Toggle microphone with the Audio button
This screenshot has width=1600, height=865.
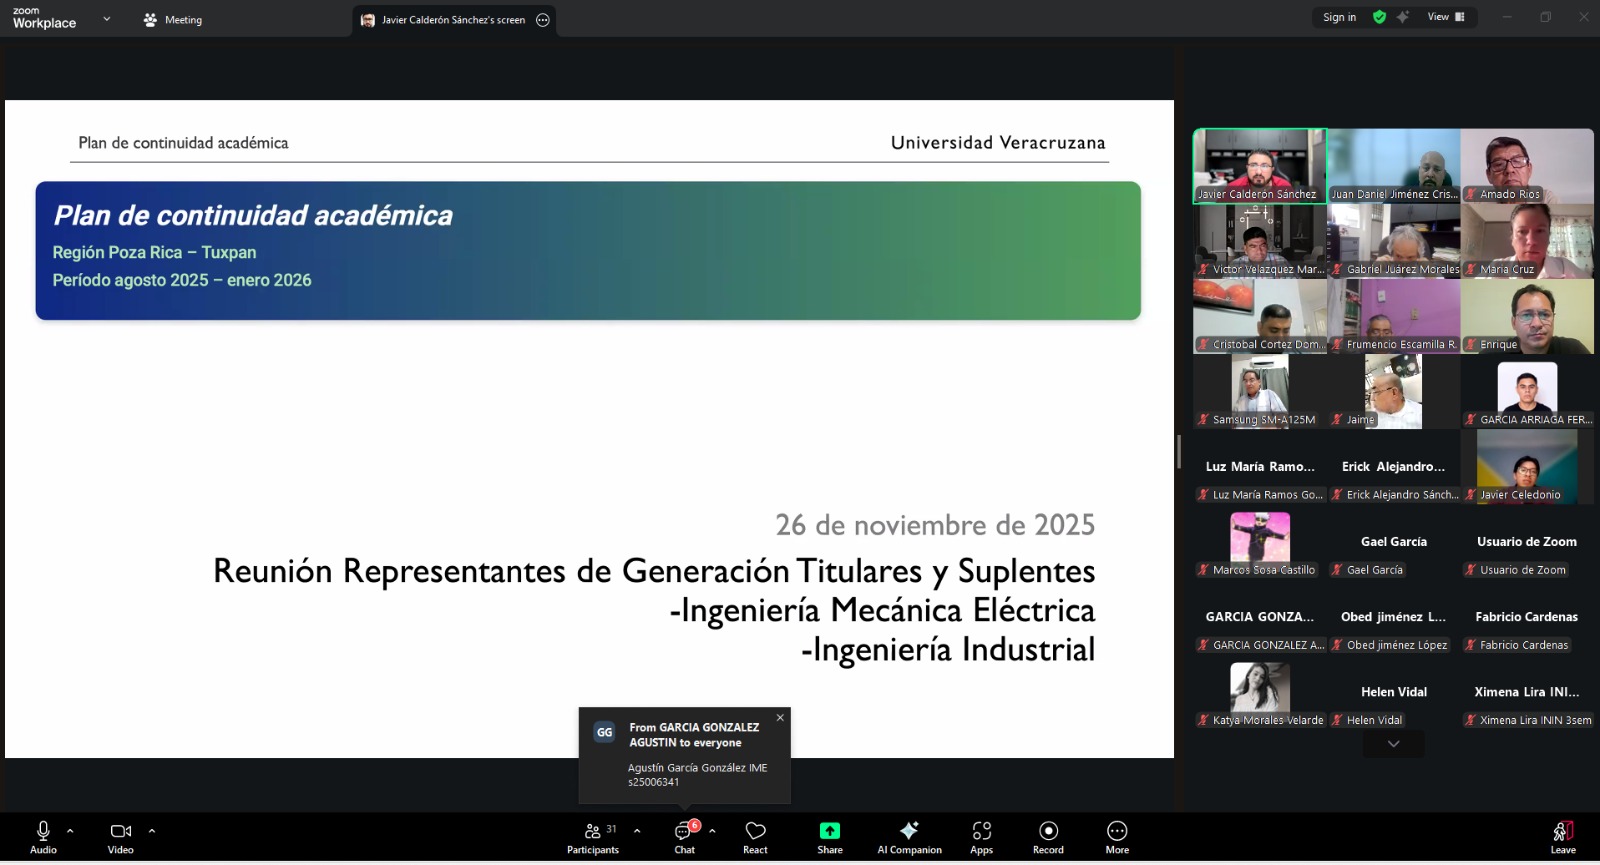pyautogui.click(x=43, y=837)
